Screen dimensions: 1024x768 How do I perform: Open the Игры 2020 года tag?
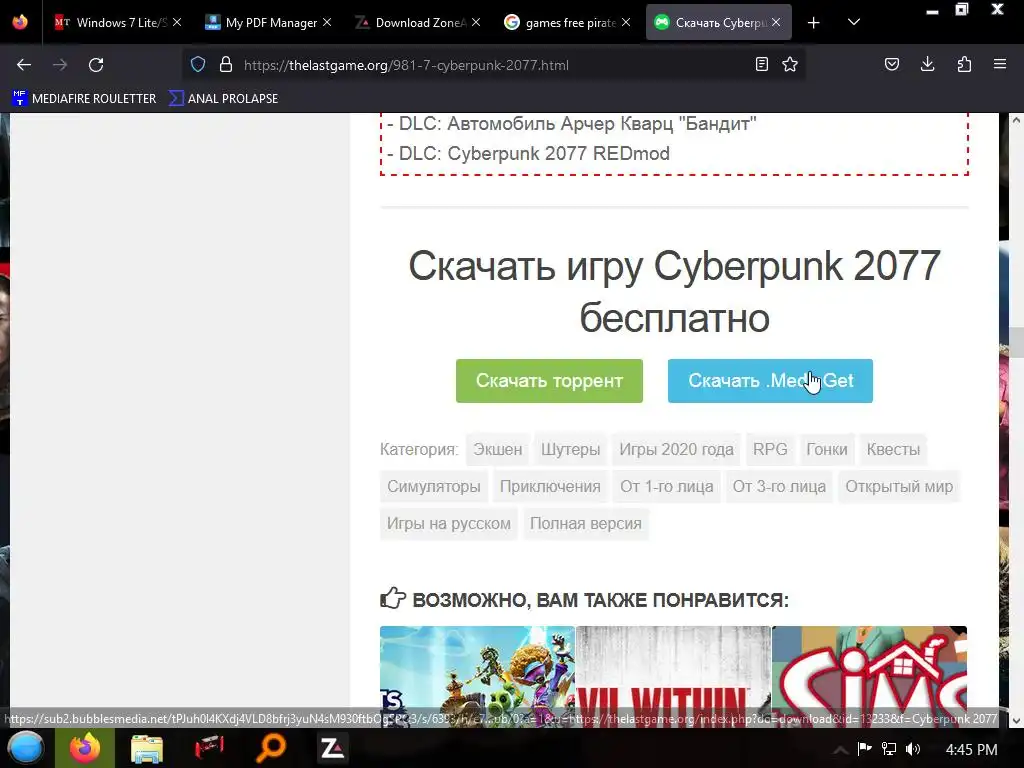click(x=676, y=449)
